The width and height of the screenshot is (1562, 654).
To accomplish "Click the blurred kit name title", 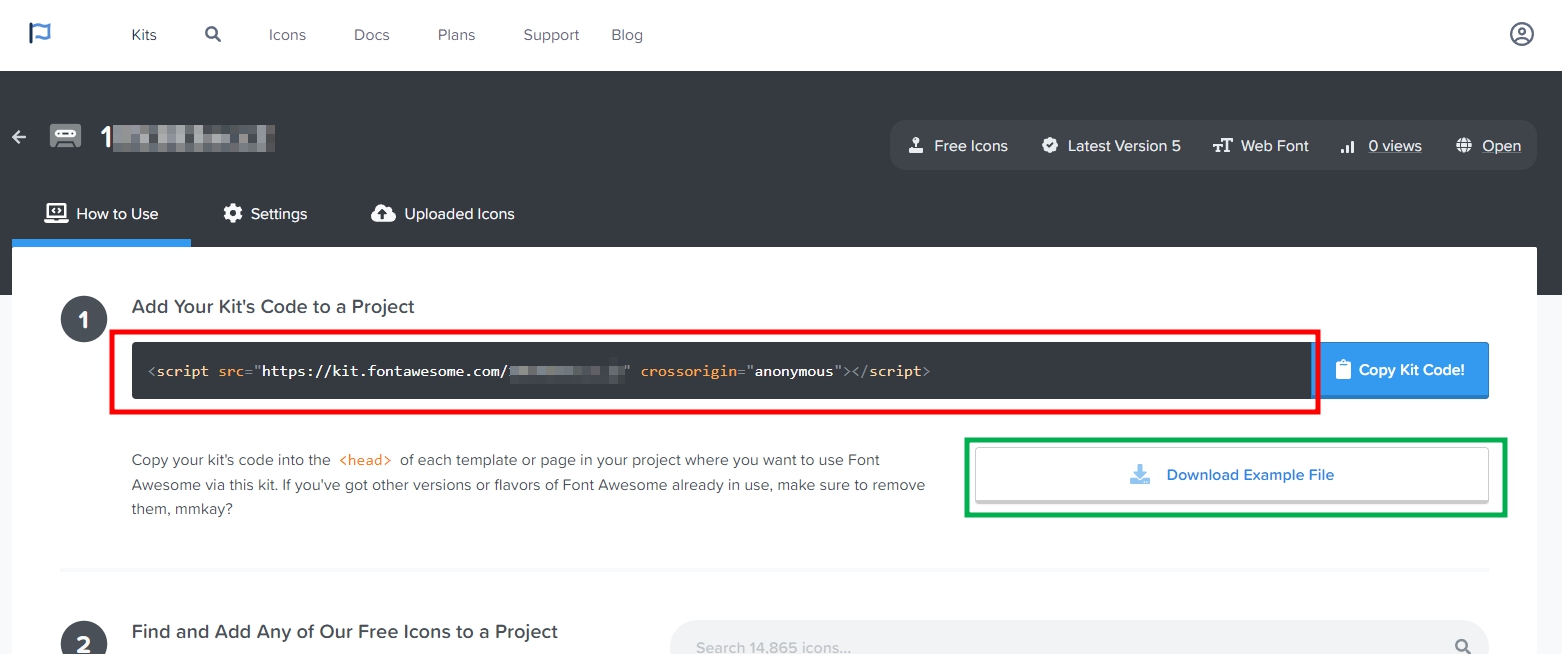I will (x=188, y=138).
